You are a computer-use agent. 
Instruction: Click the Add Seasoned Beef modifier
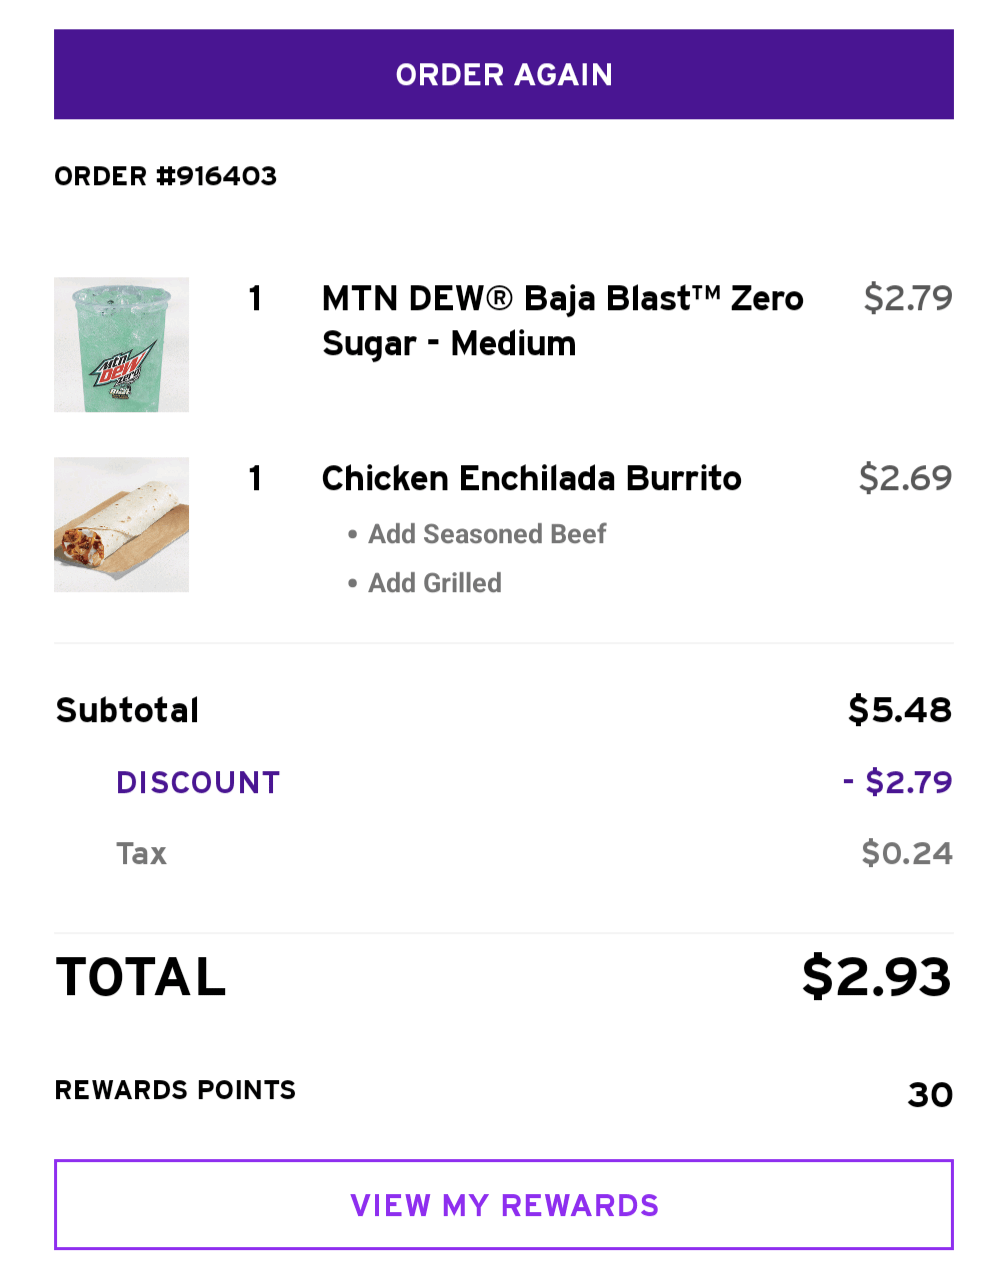click(486, 534)
